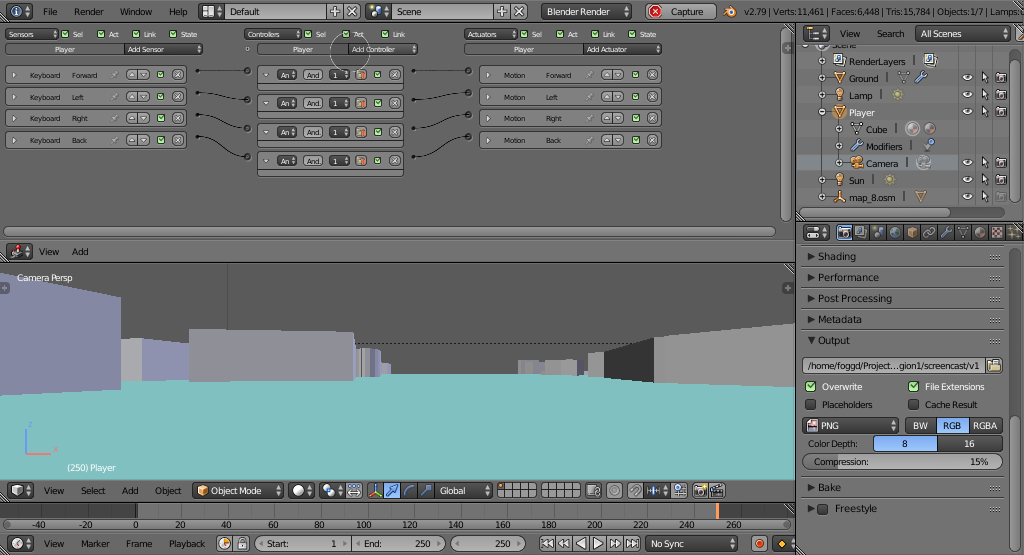Expand the Bake panel
The width and height of the screenshot is (1024, 555).
click(x=829, y=488)
